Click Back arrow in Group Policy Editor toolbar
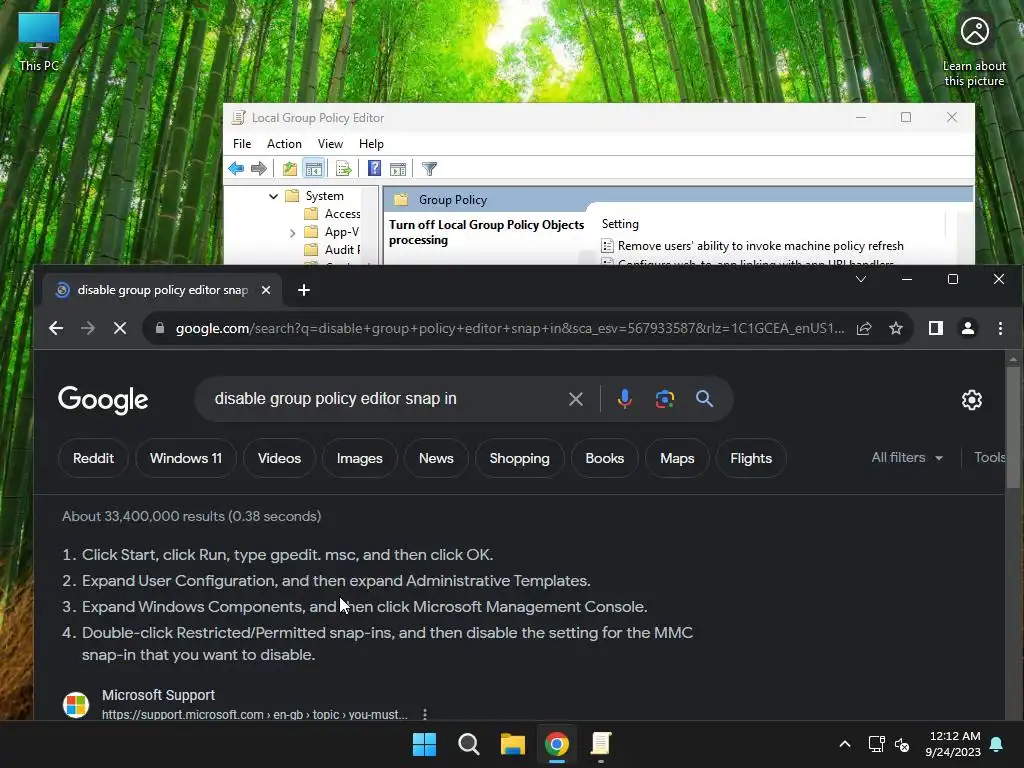 (236, 168)
